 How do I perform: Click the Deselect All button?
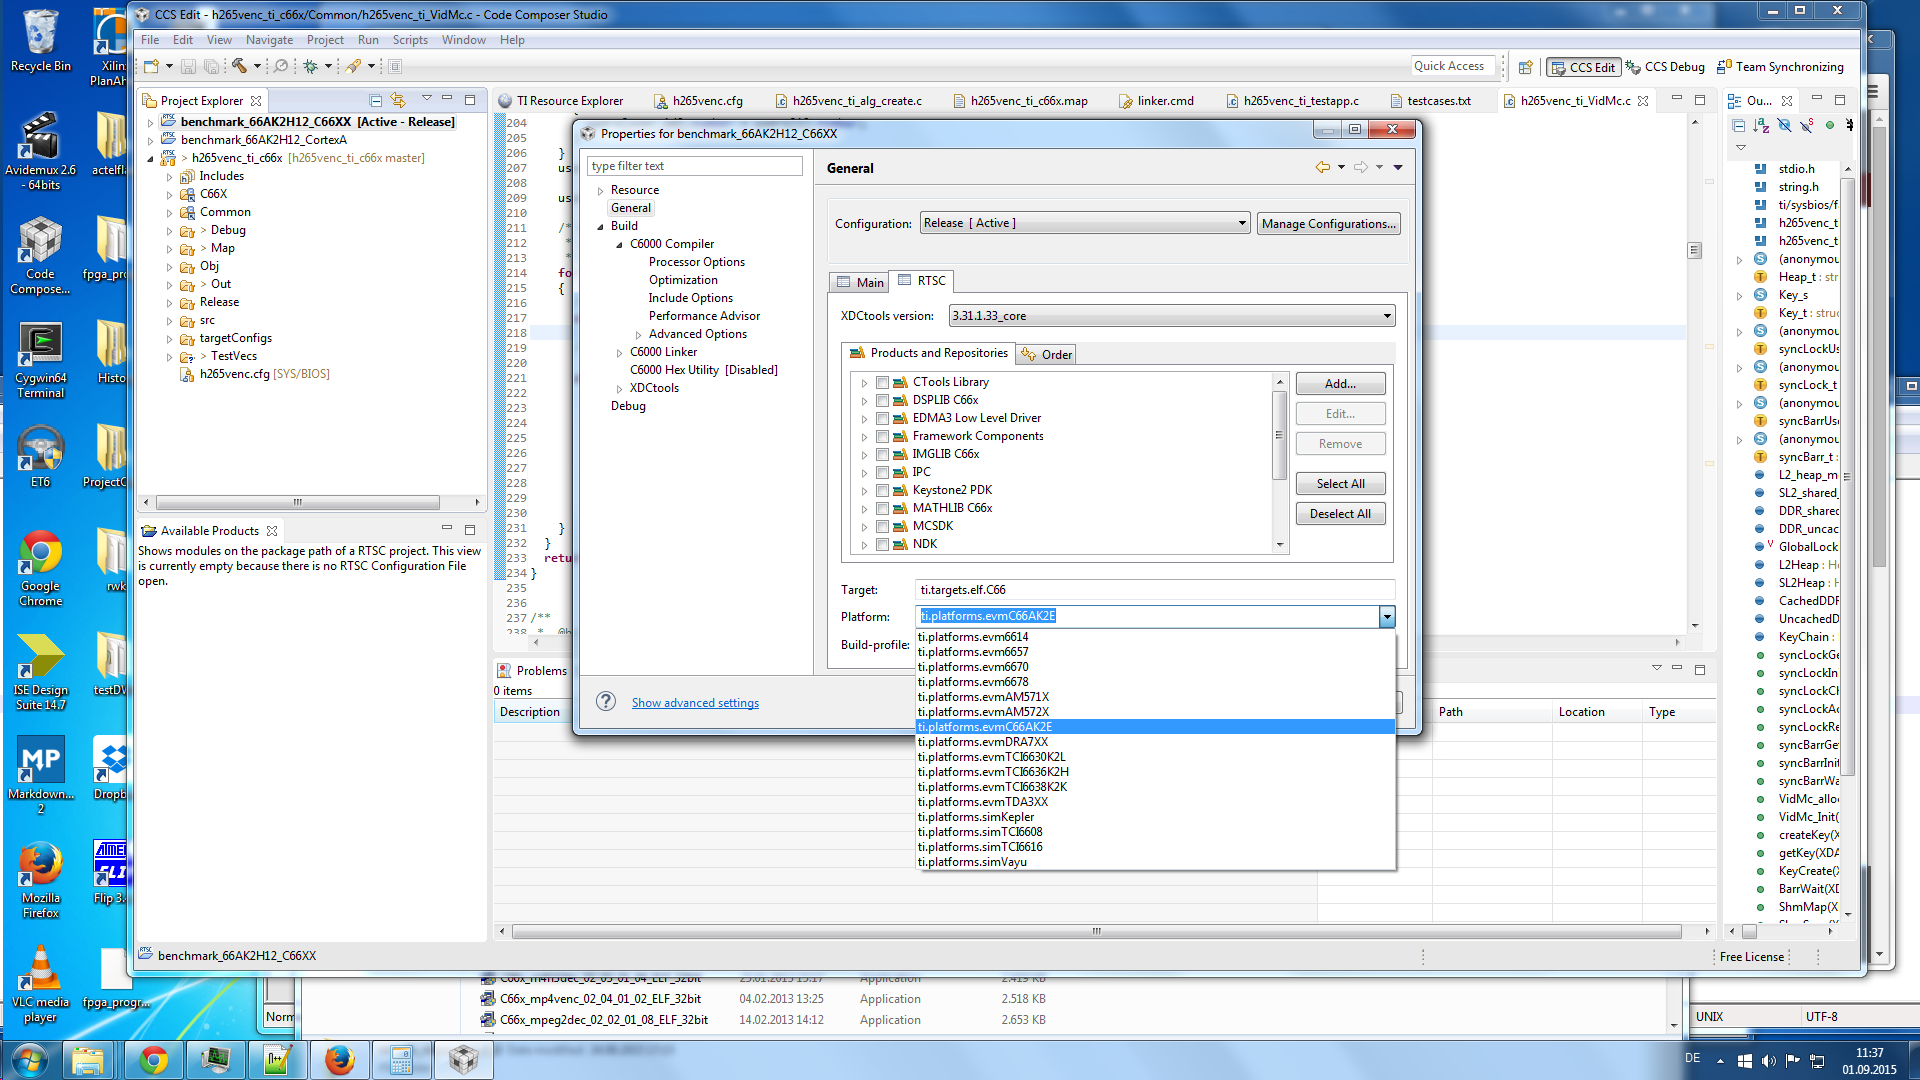[x=1340, y=514]
